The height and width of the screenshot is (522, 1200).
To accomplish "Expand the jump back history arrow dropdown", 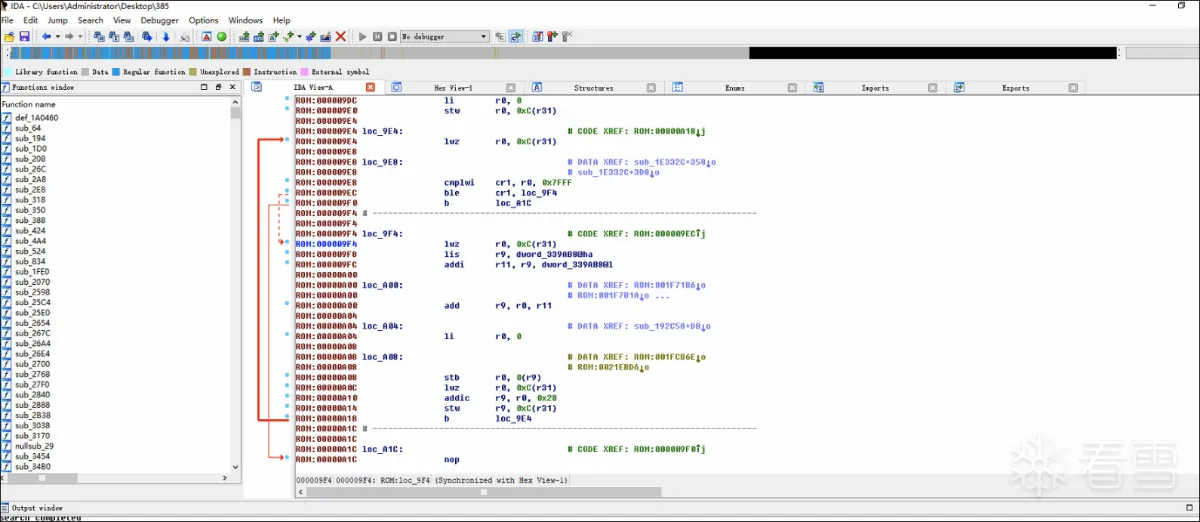I will coord(57,37).
